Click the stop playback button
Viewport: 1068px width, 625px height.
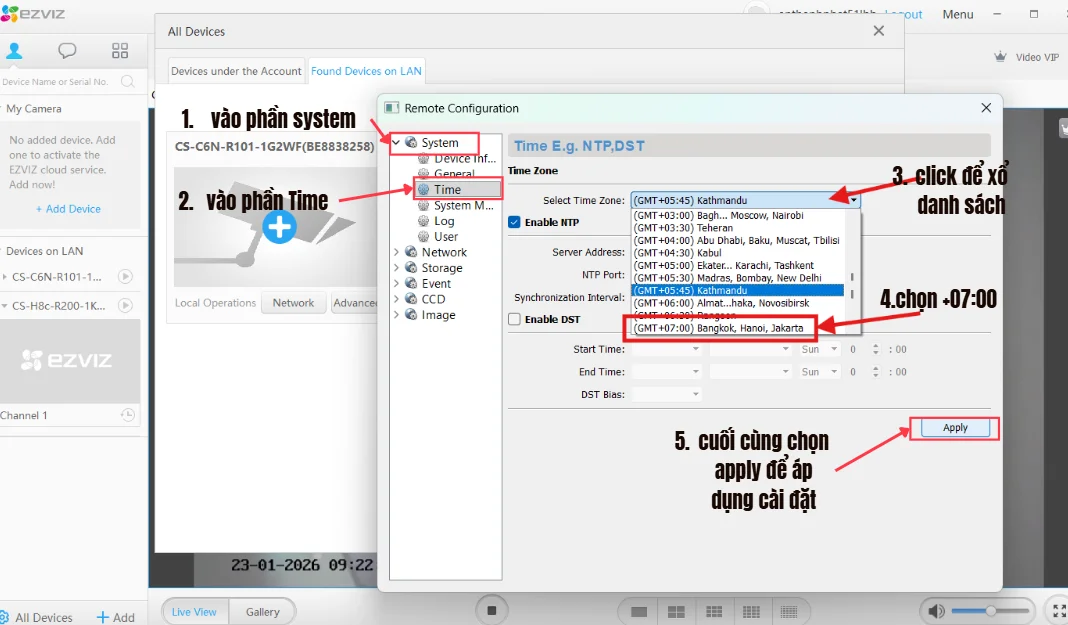tap(490, 610)
